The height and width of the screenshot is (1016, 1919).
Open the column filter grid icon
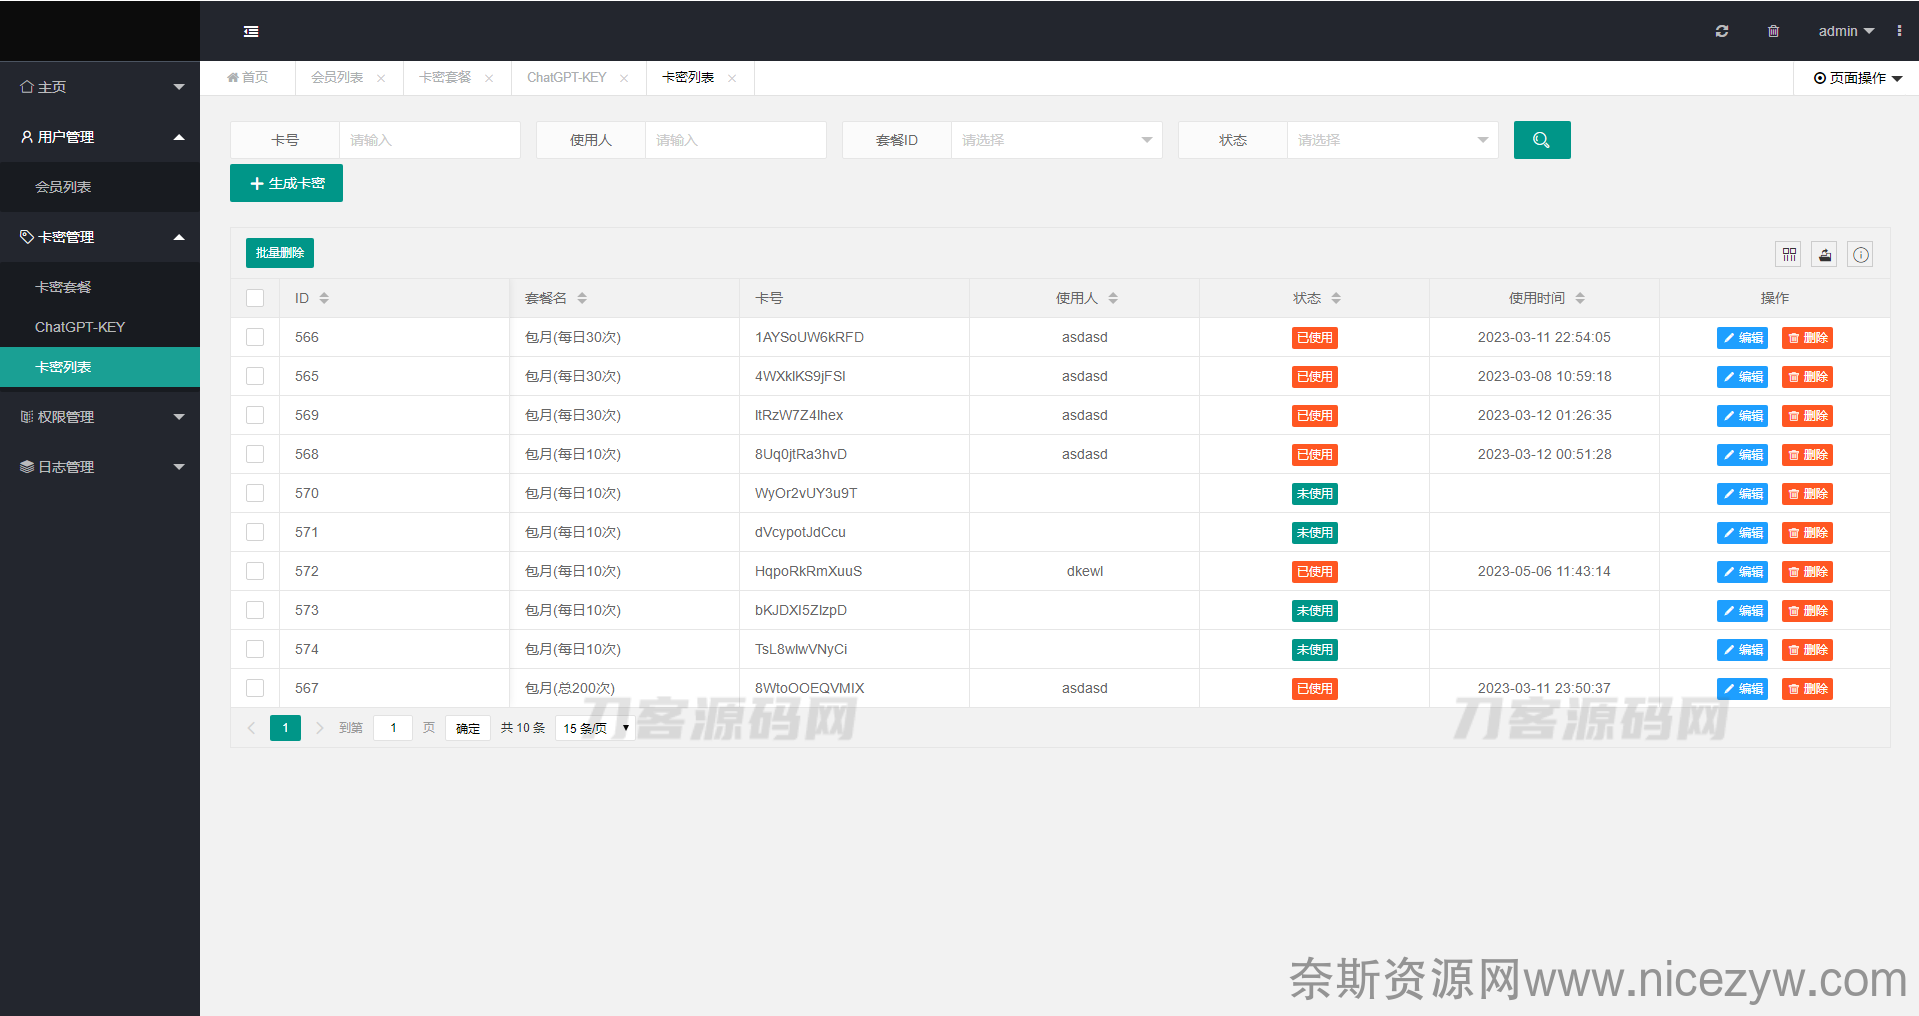1789,255
